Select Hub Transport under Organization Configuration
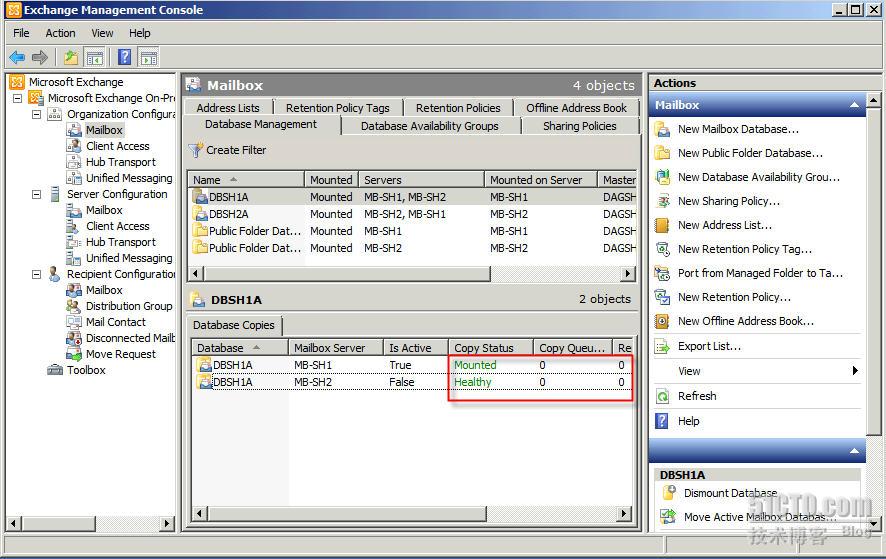The height and width of the screenshot is (559, 886). pyautogui.click(x=121, y=162)
